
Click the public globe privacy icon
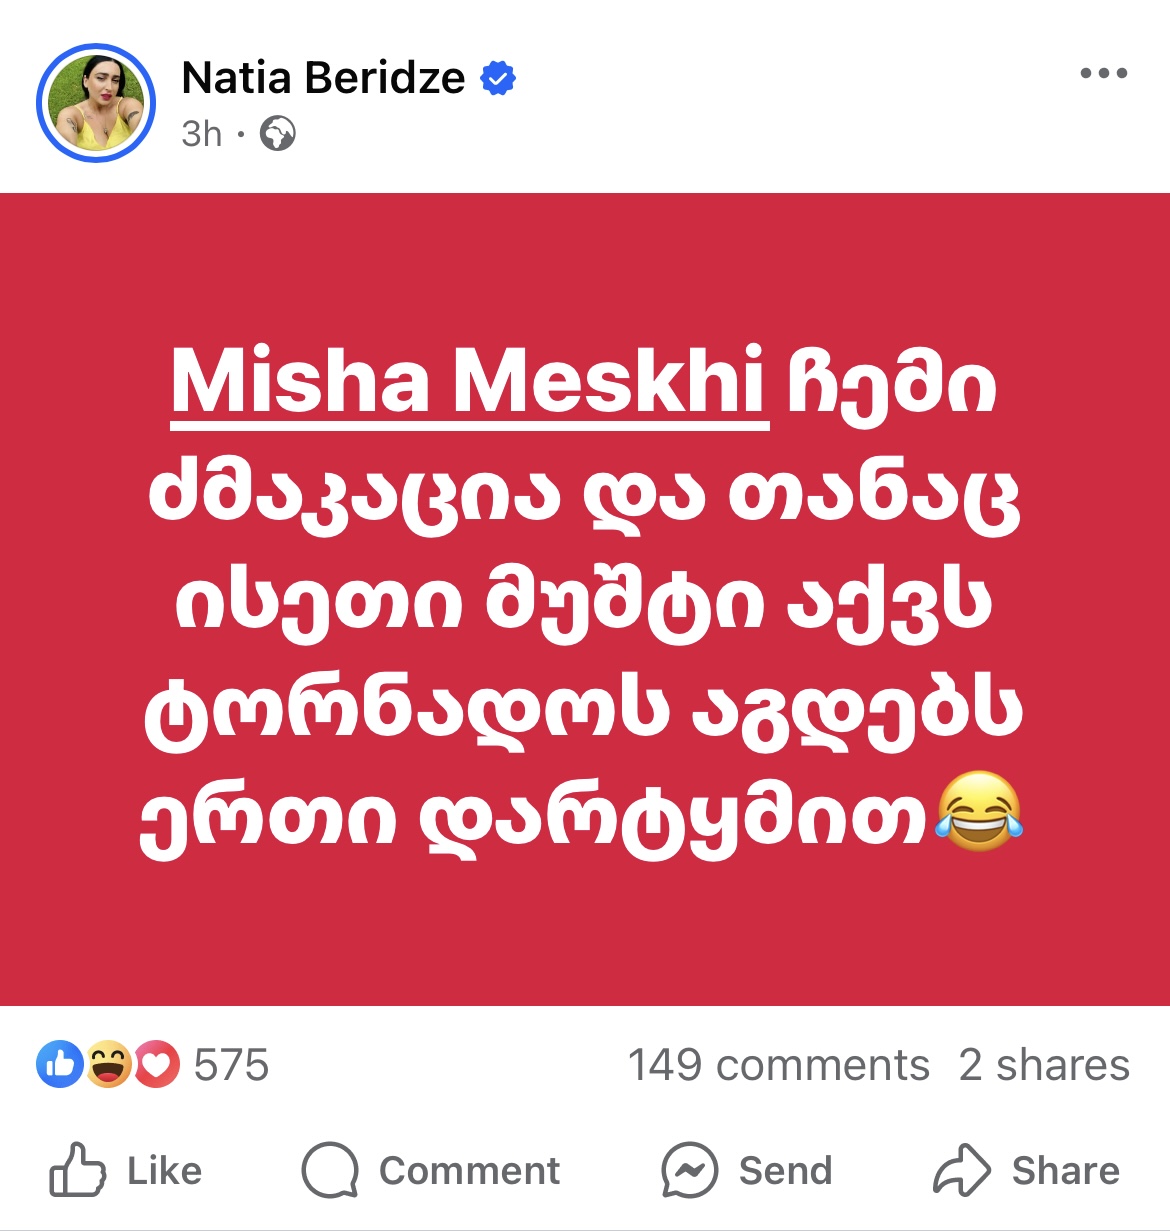coord(277,133)
